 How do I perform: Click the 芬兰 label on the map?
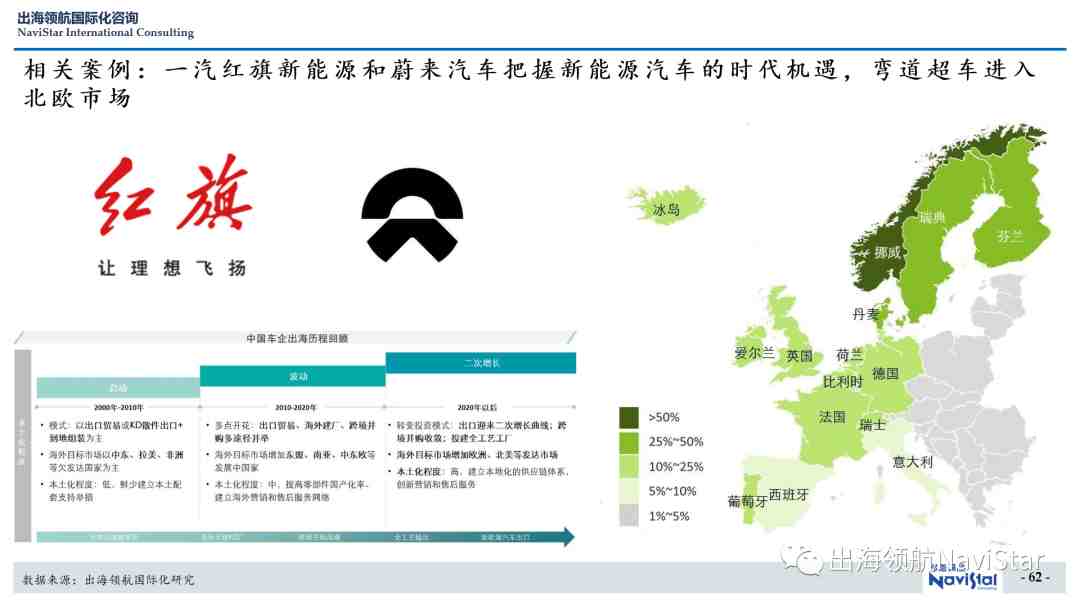pyautogui.click(x=1009, y=236)
